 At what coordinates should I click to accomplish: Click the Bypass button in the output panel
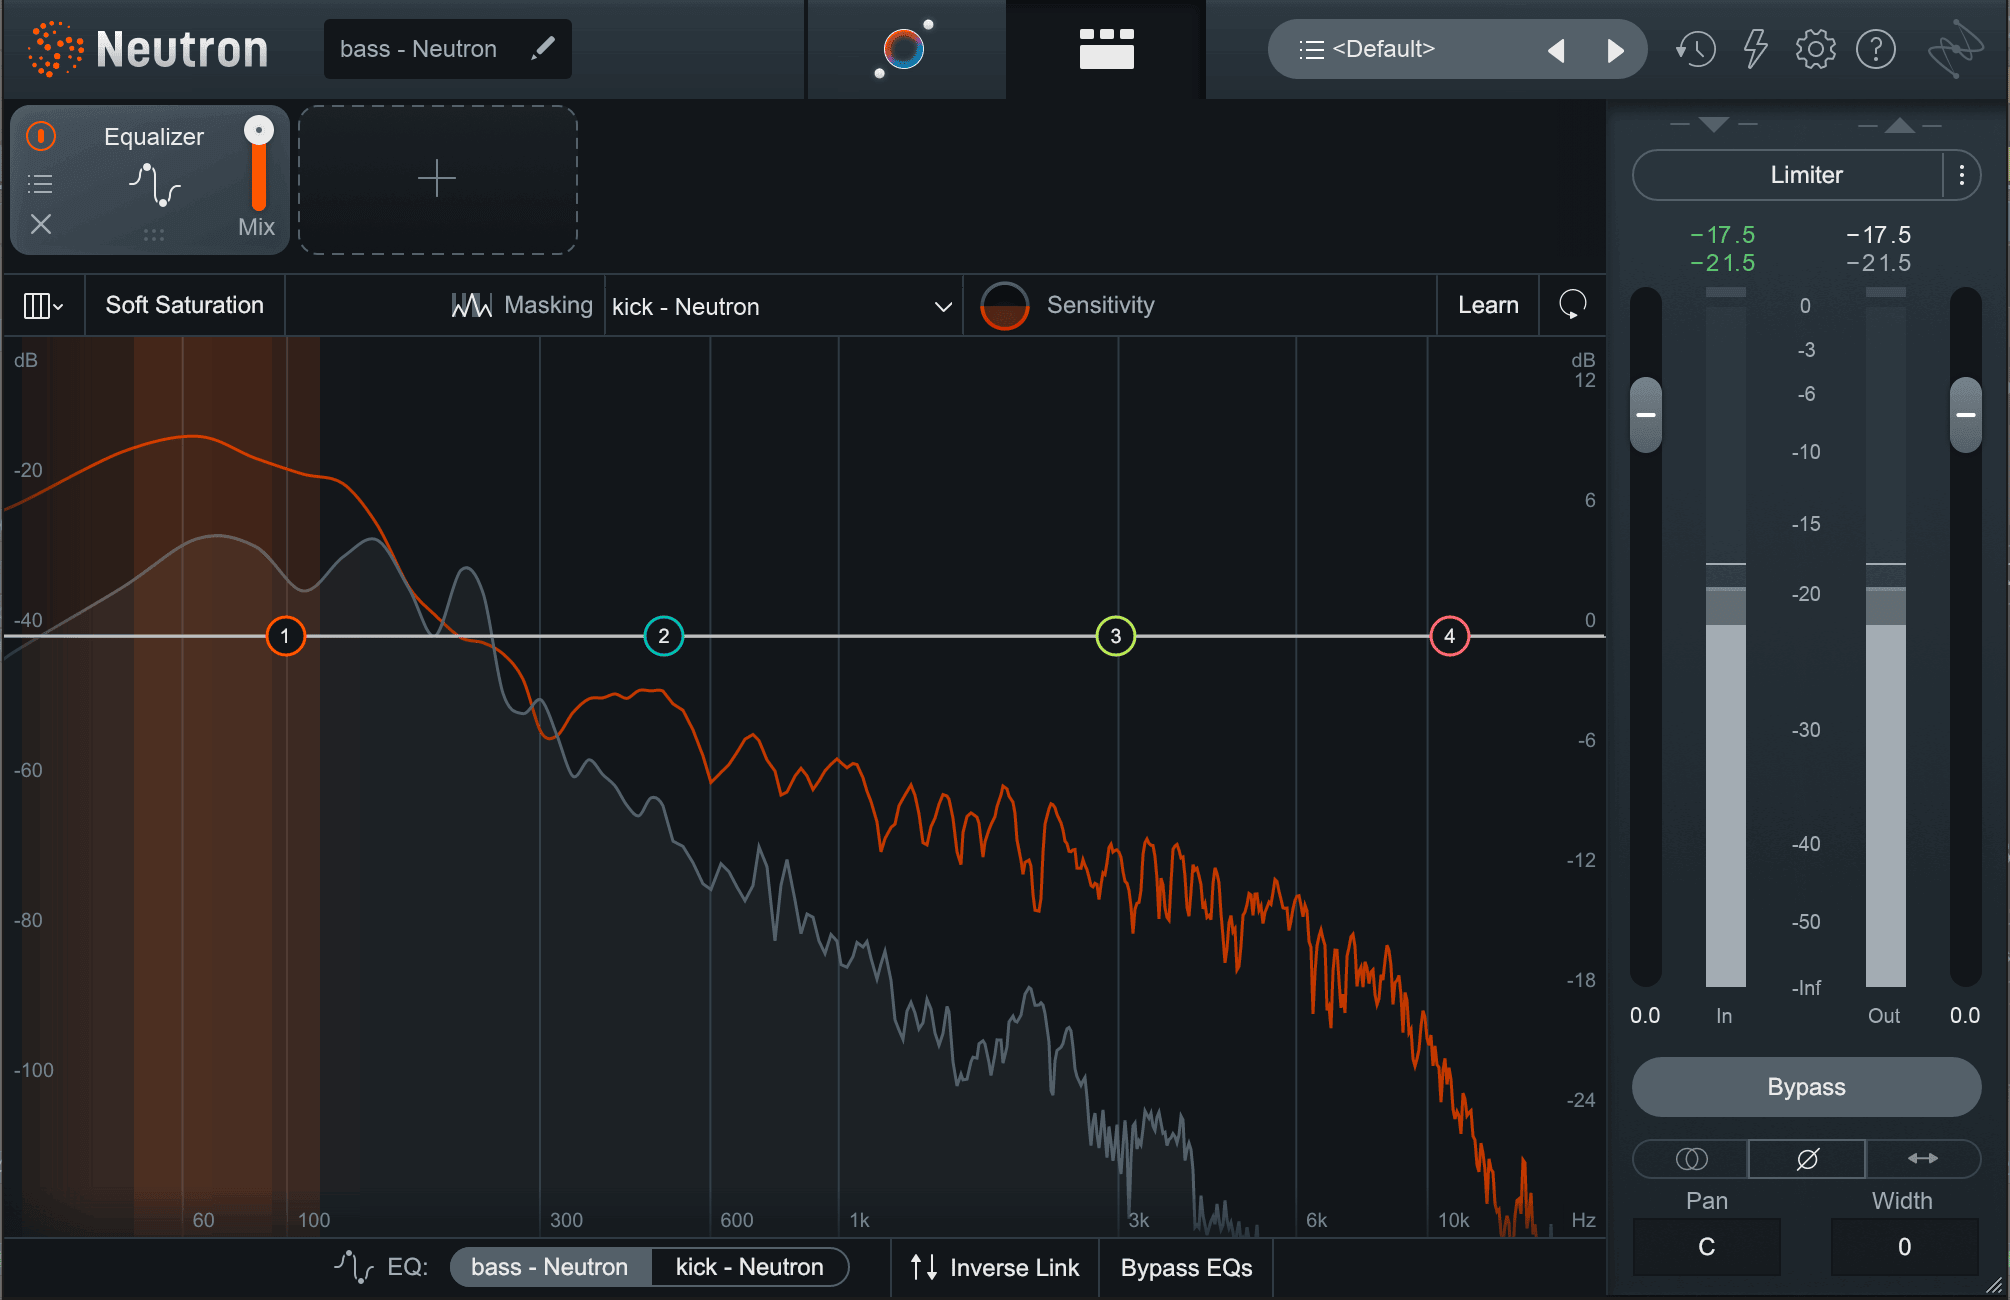(1806, 1087)
